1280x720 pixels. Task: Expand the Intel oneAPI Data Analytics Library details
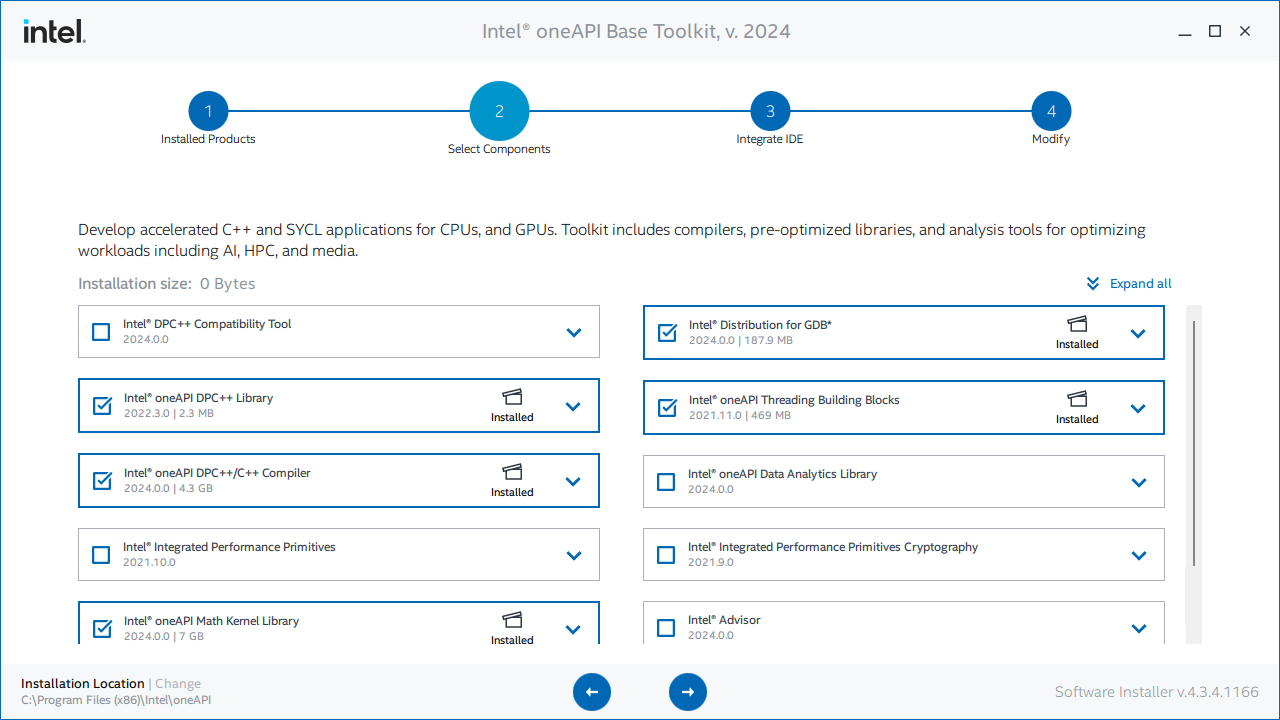pyautogui.click(x=1138, y=481)
